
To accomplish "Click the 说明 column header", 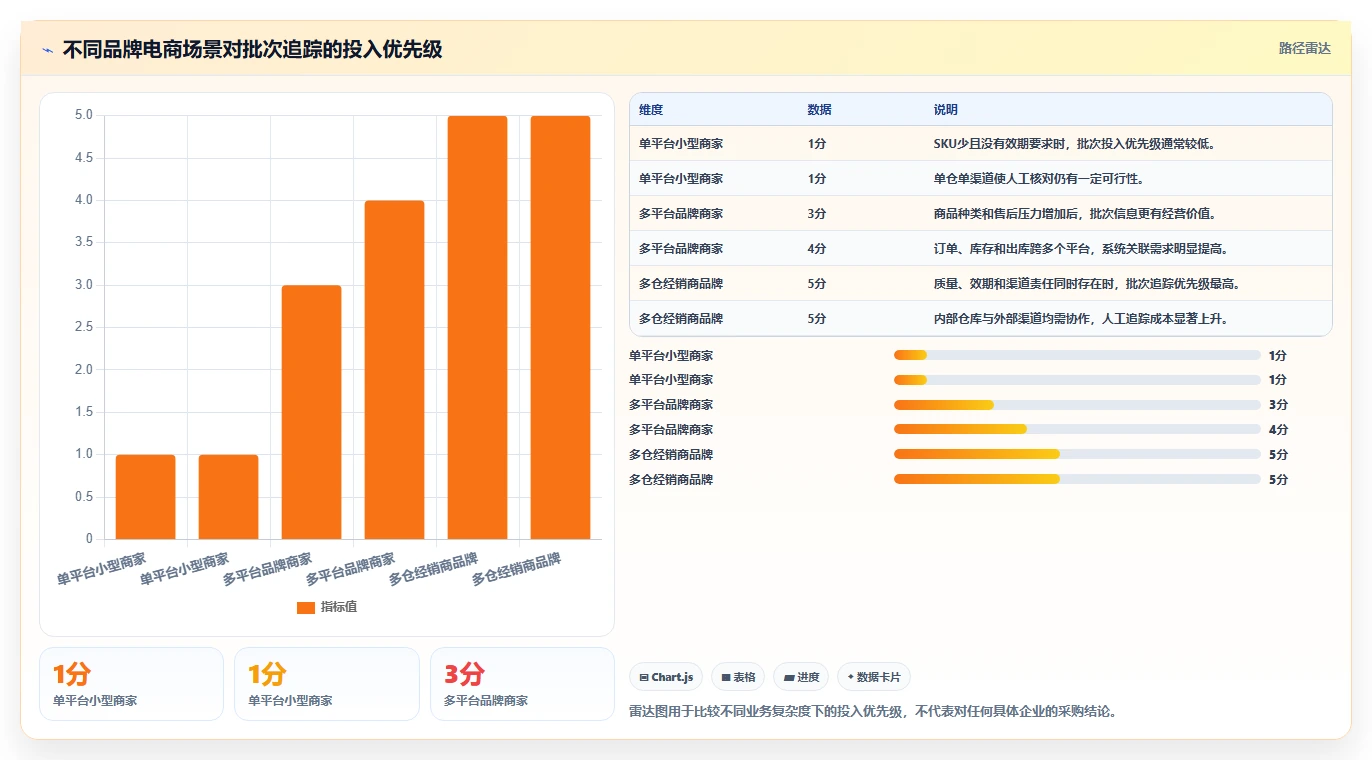I will coord(946,110).
